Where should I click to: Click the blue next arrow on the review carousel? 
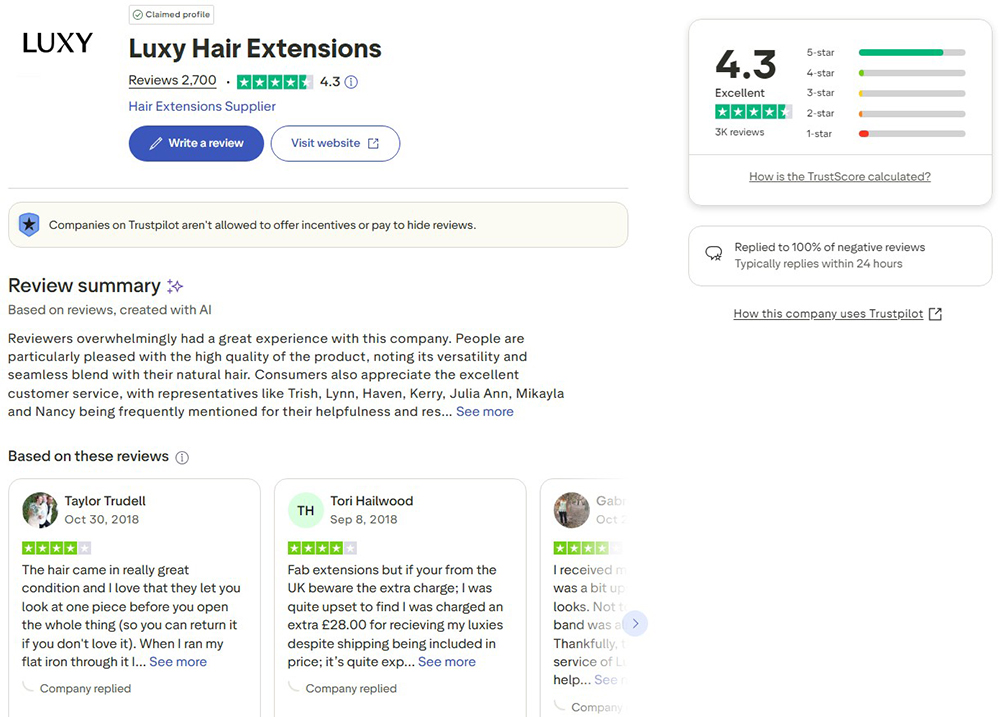coord(635,622)
